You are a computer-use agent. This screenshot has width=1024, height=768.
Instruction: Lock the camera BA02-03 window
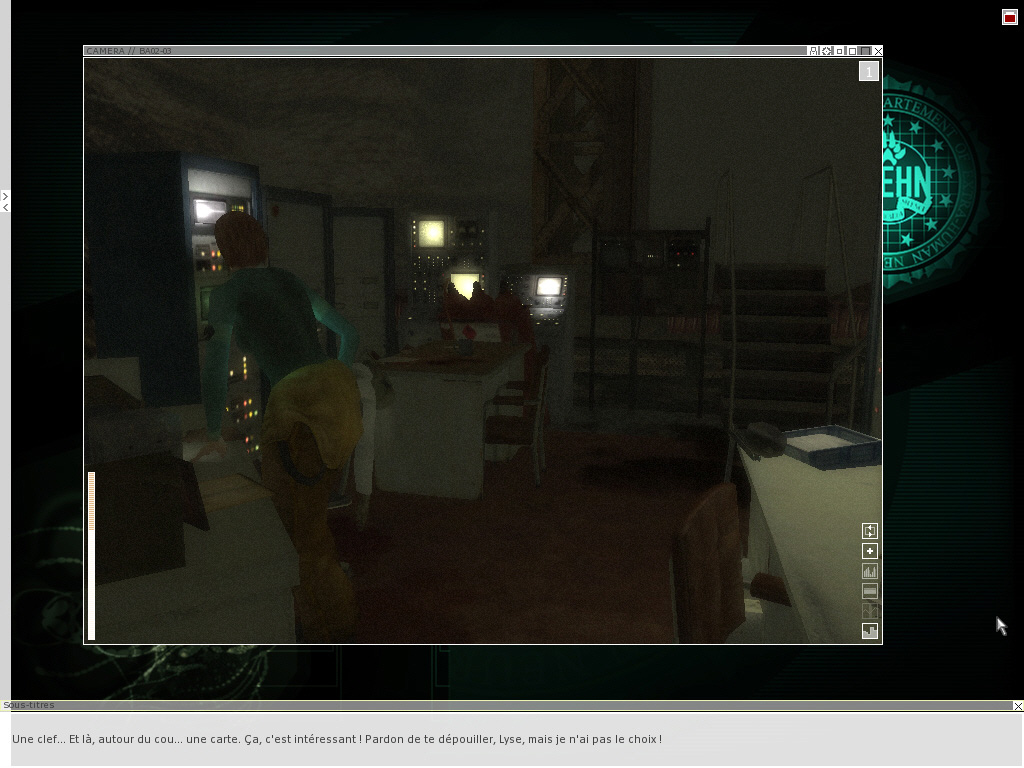(x=814, y=51)
